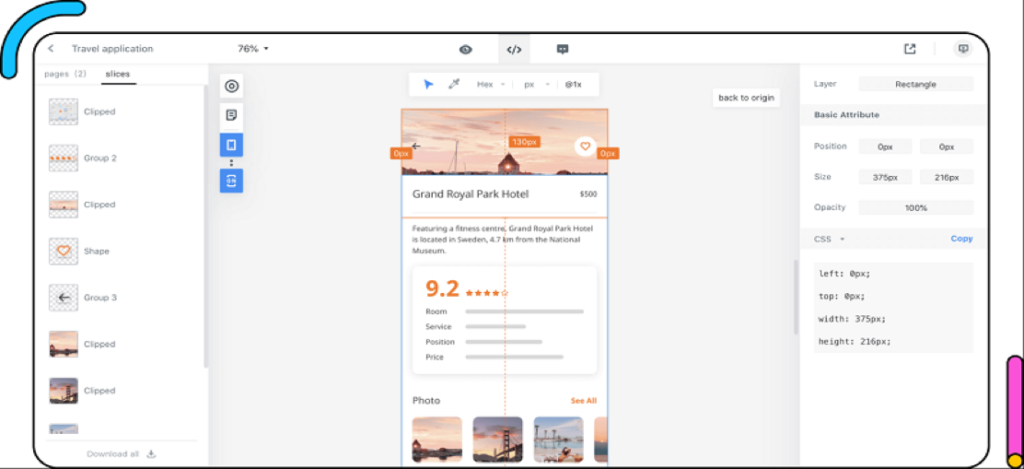This screenshot has width=1024, height=469.
Task: Select the arrow pointer tool
Action: pyautogui.click(x=429, y=85)
